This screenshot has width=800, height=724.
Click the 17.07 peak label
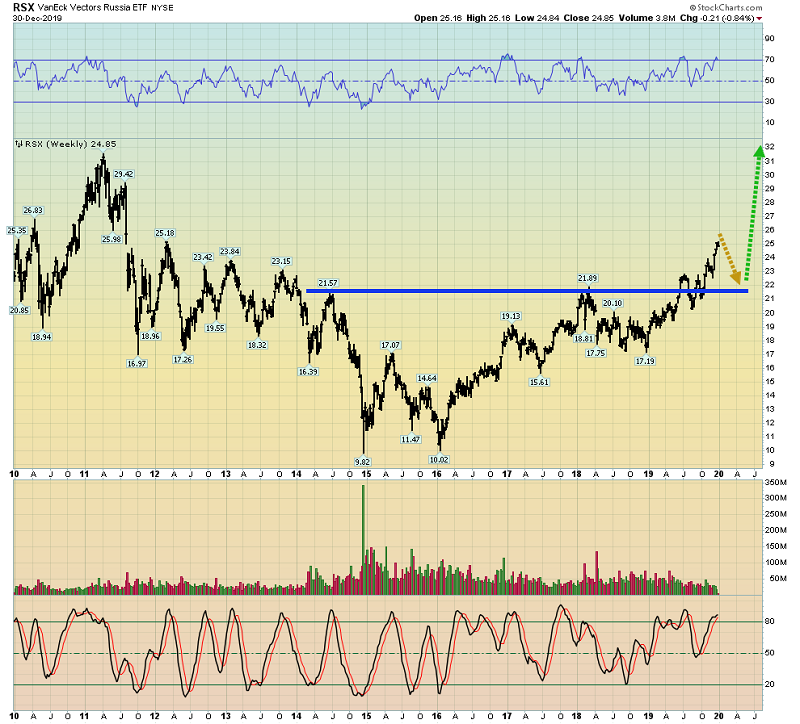[390, 345]
